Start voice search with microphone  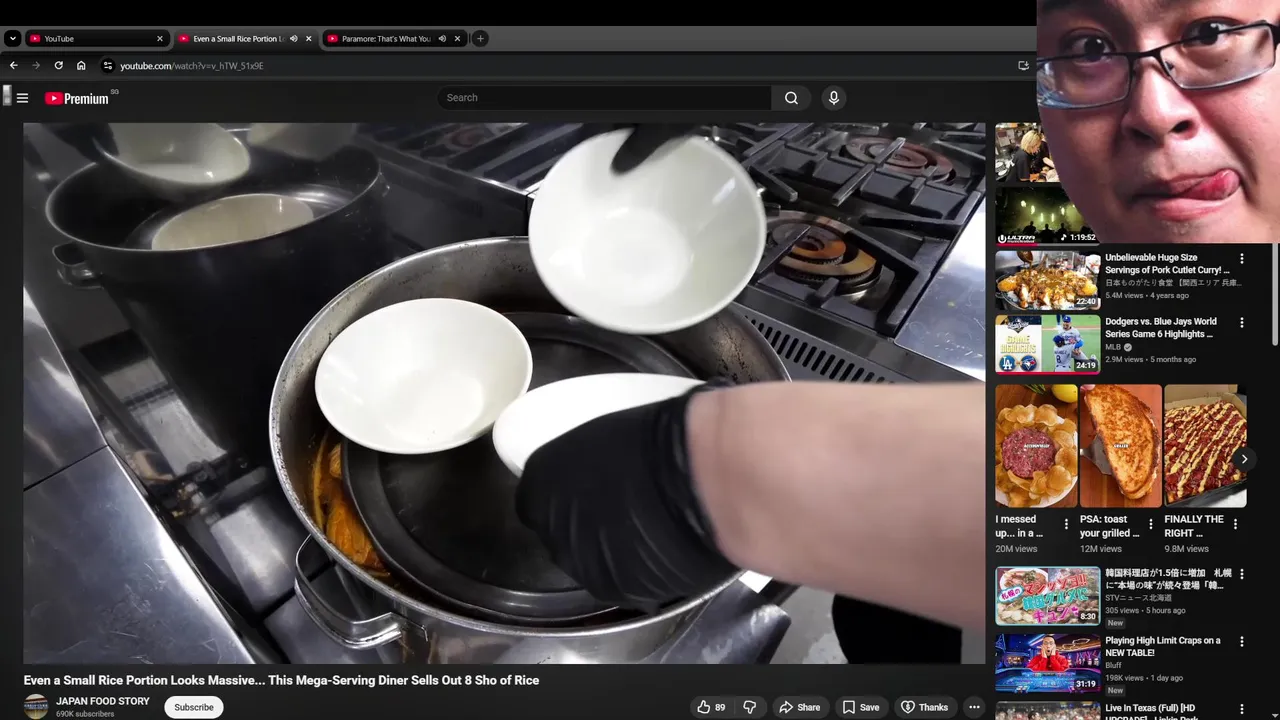coord(833,98)
